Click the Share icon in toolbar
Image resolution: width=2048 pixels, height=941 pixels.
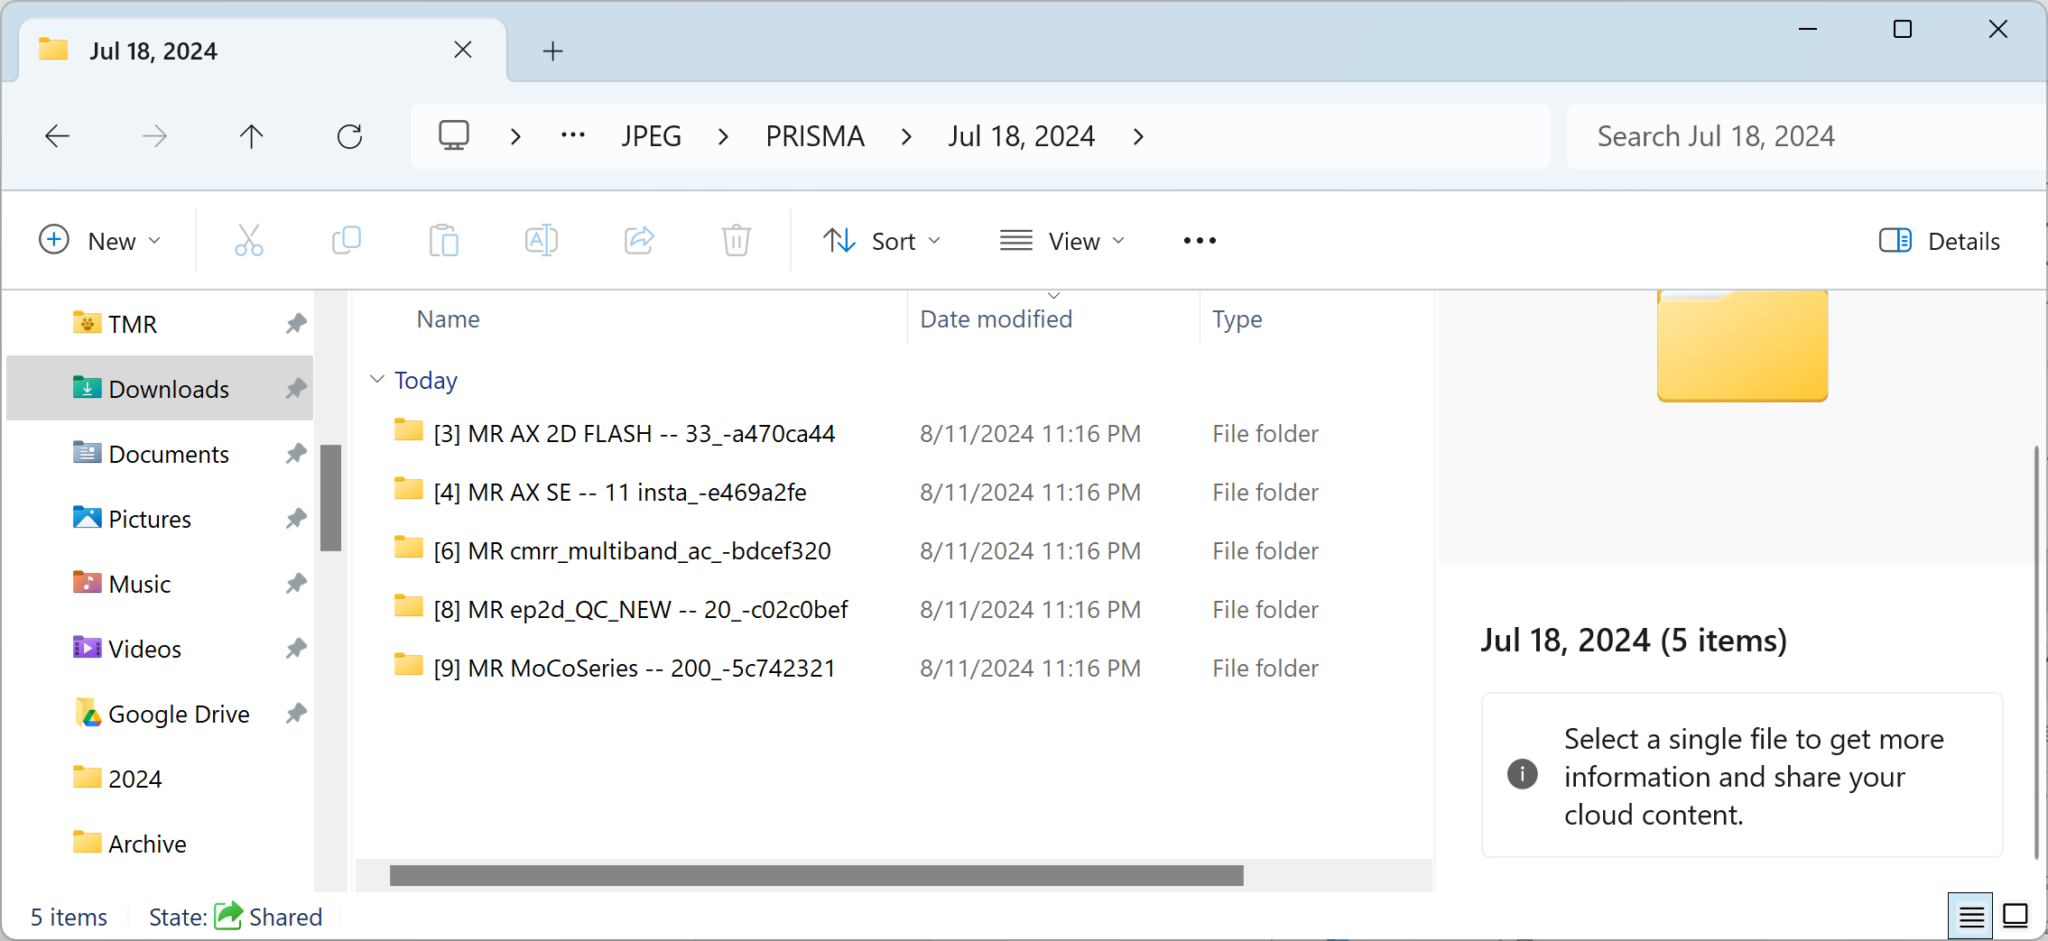(x=639, y=241)
